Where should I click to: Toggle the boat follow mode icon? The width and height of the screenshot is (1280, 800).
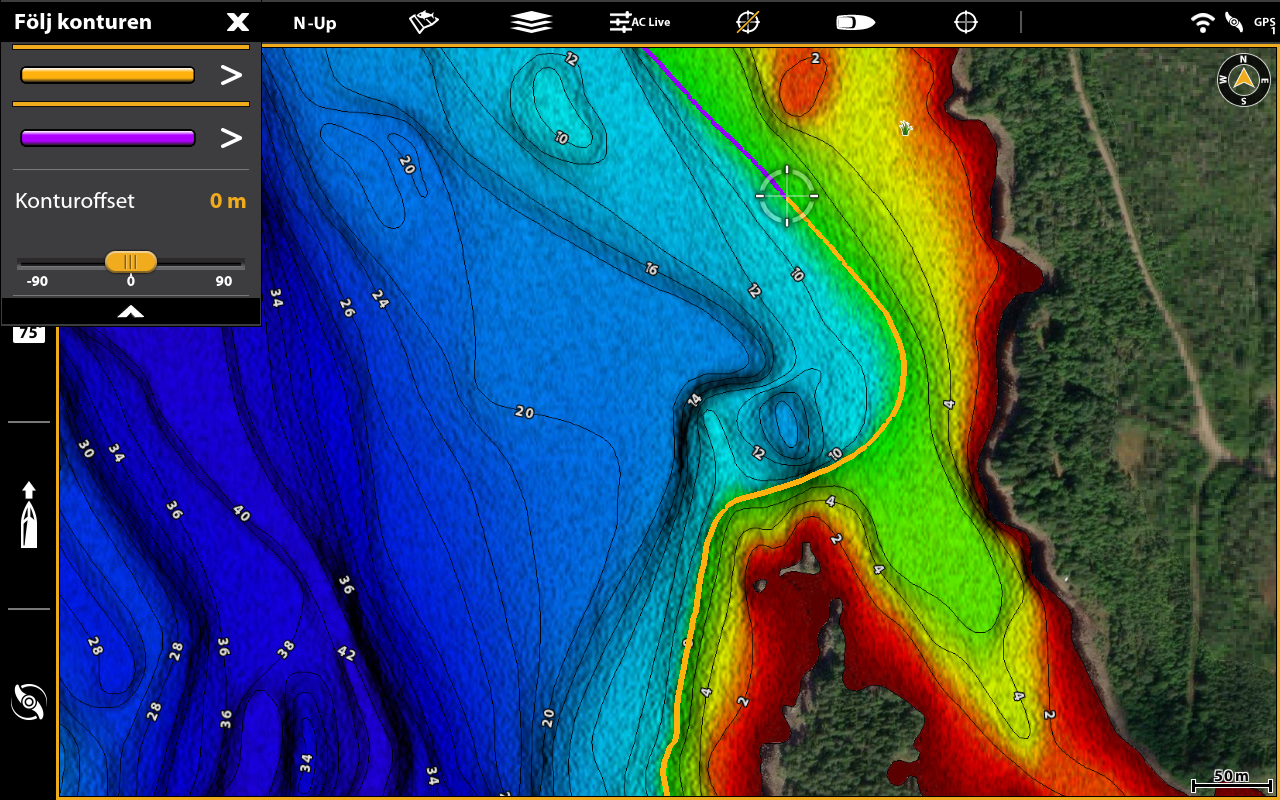(x=855, y=22)
